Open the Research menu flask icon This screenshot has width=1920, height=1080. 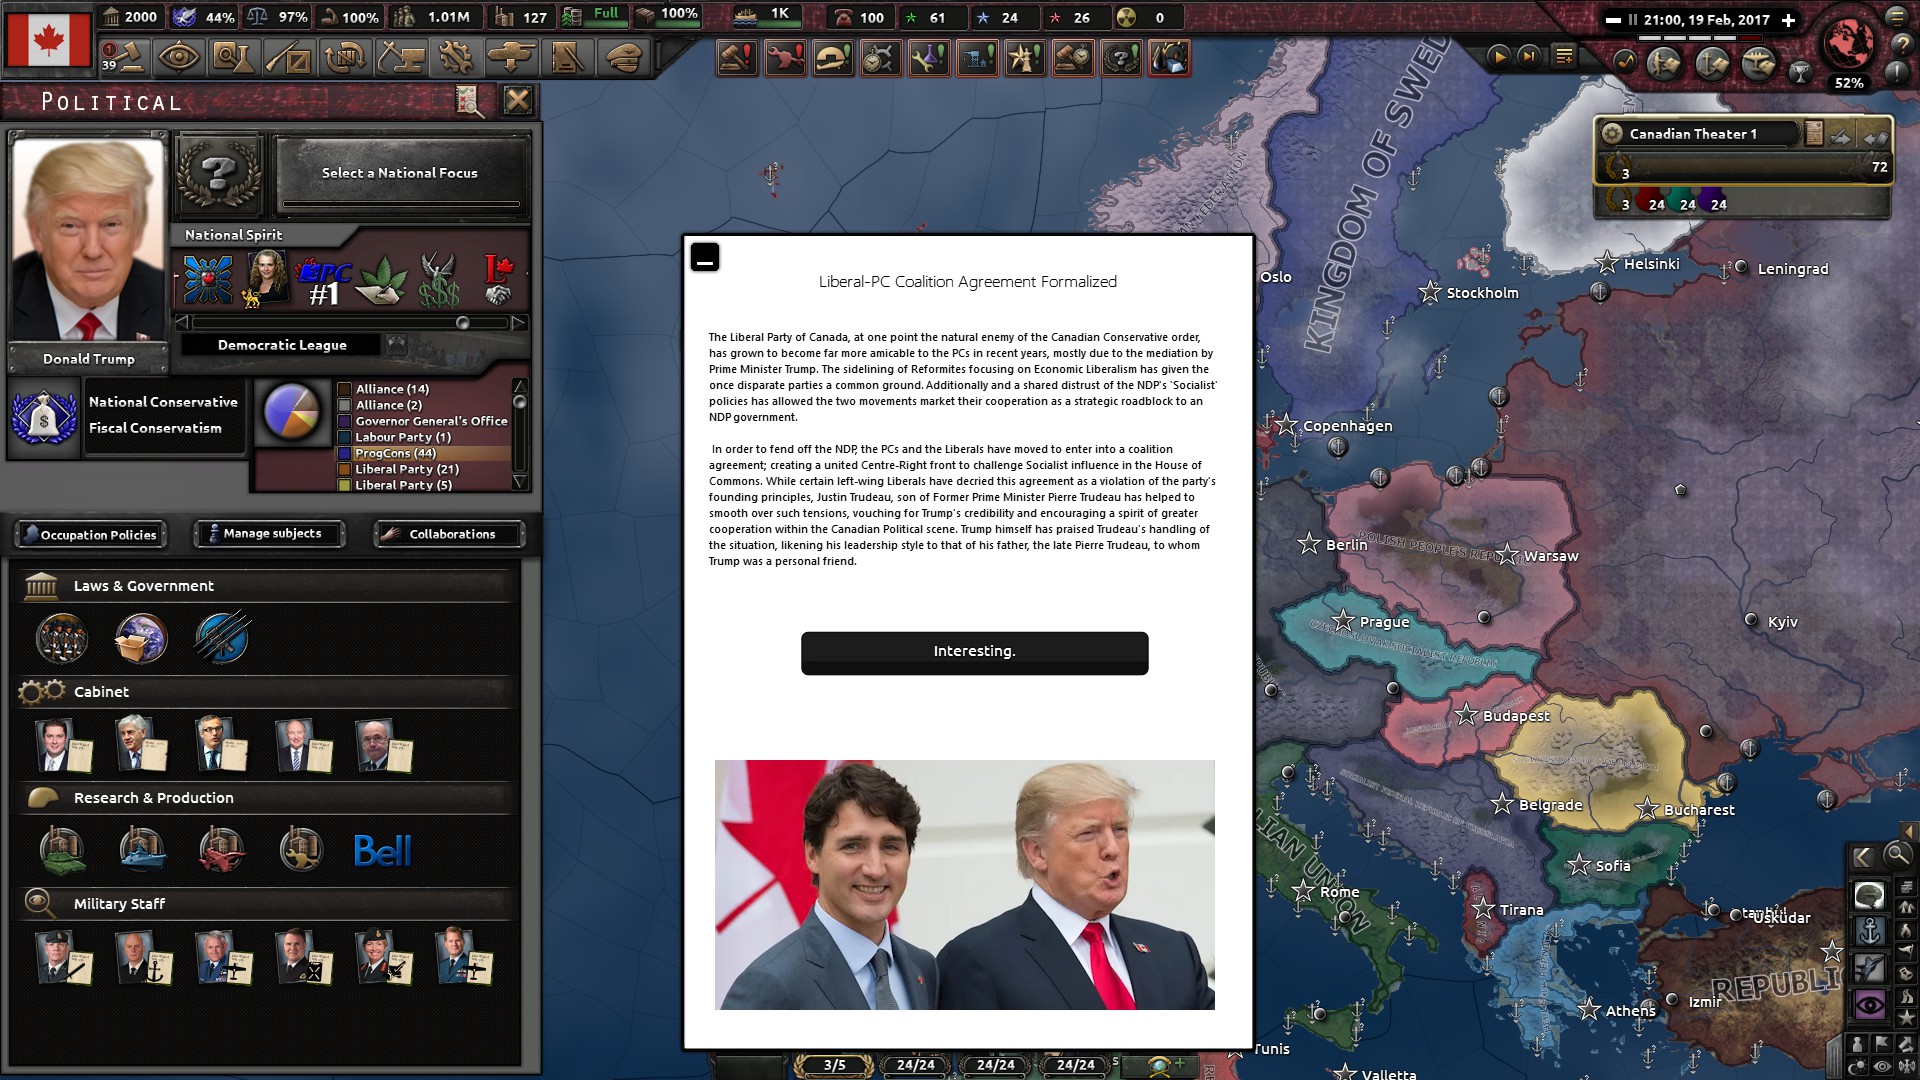click(233, 58)
